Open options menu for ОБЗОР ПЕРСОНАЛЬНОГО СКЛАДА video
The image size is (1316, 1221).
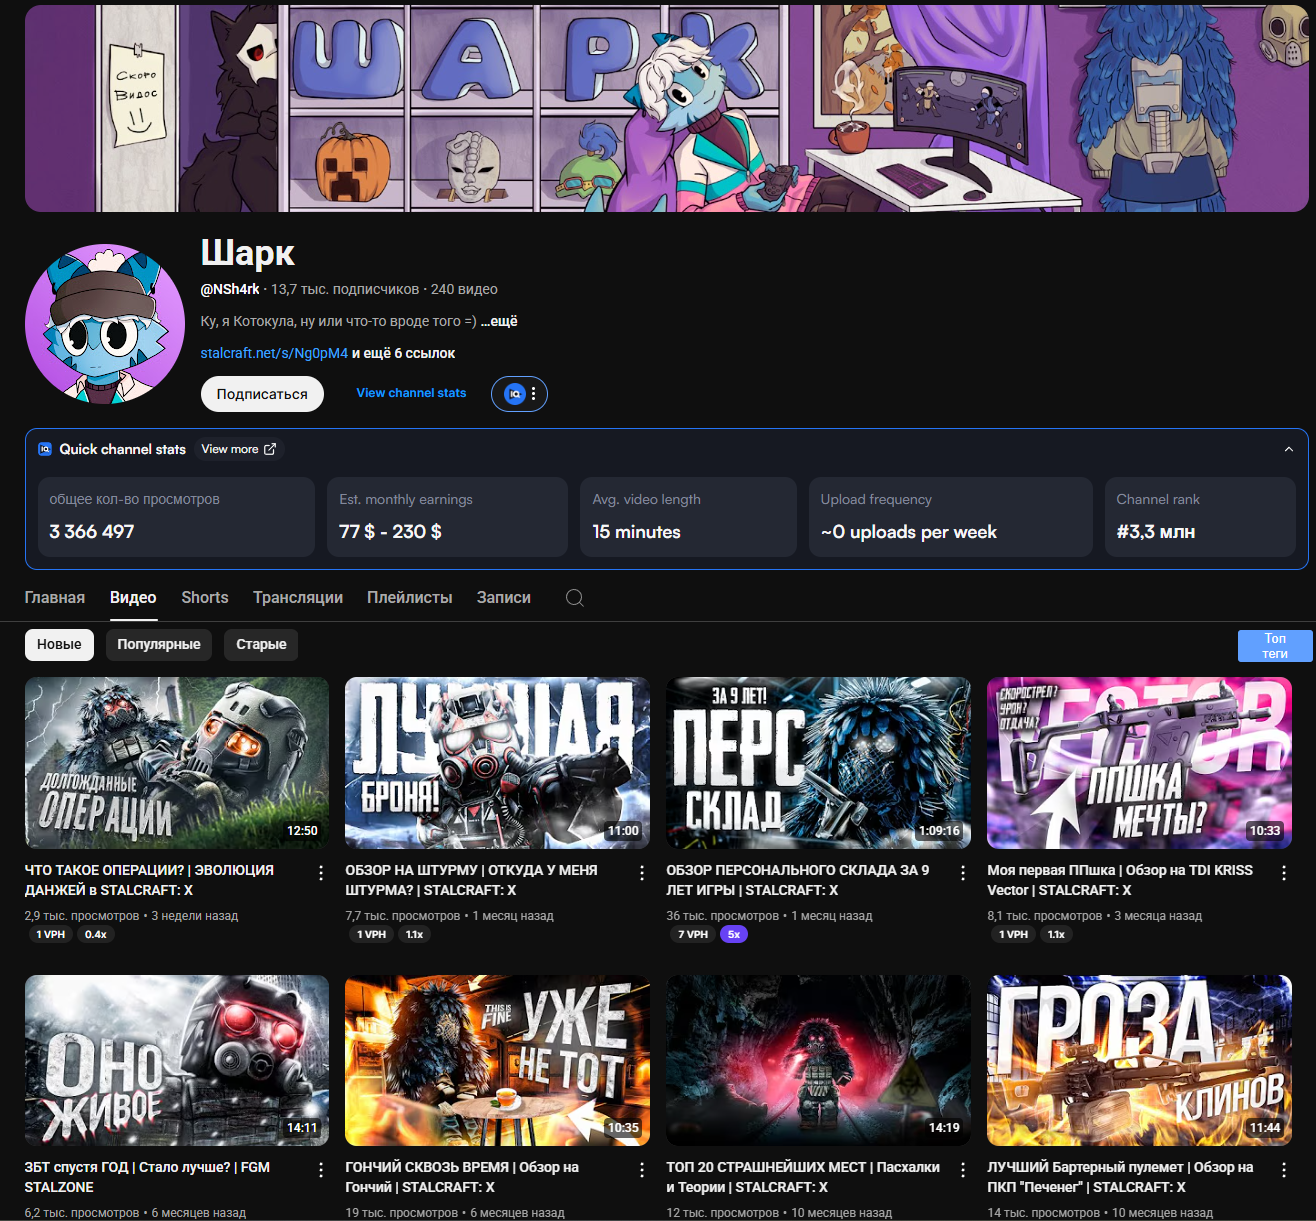click(963, 873)
